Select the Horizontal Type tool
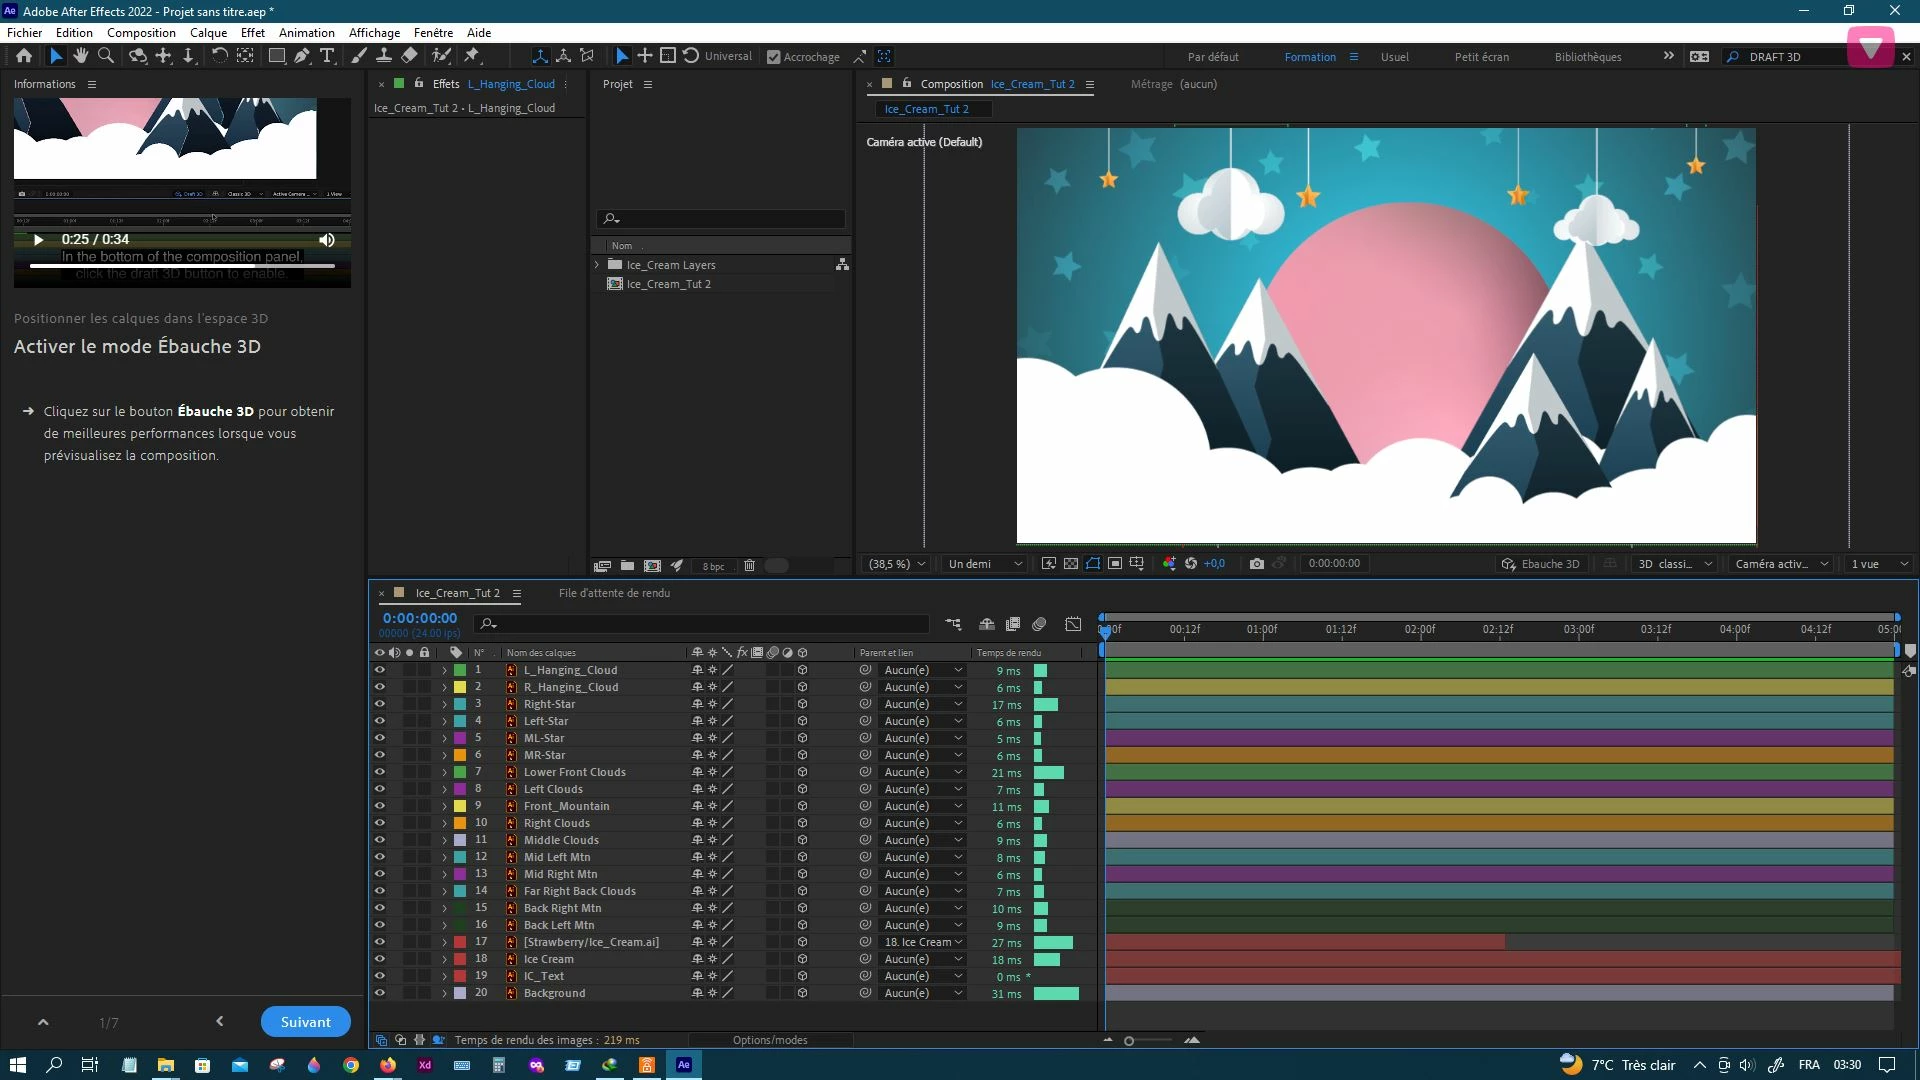 (327, 56)
